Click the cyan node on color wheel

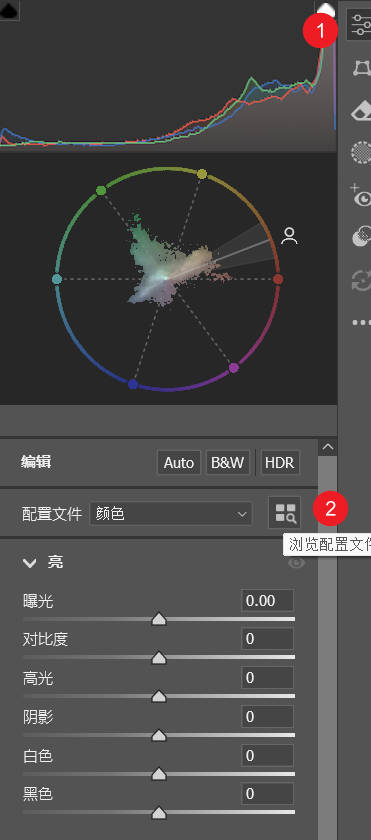tap(57, 279)
